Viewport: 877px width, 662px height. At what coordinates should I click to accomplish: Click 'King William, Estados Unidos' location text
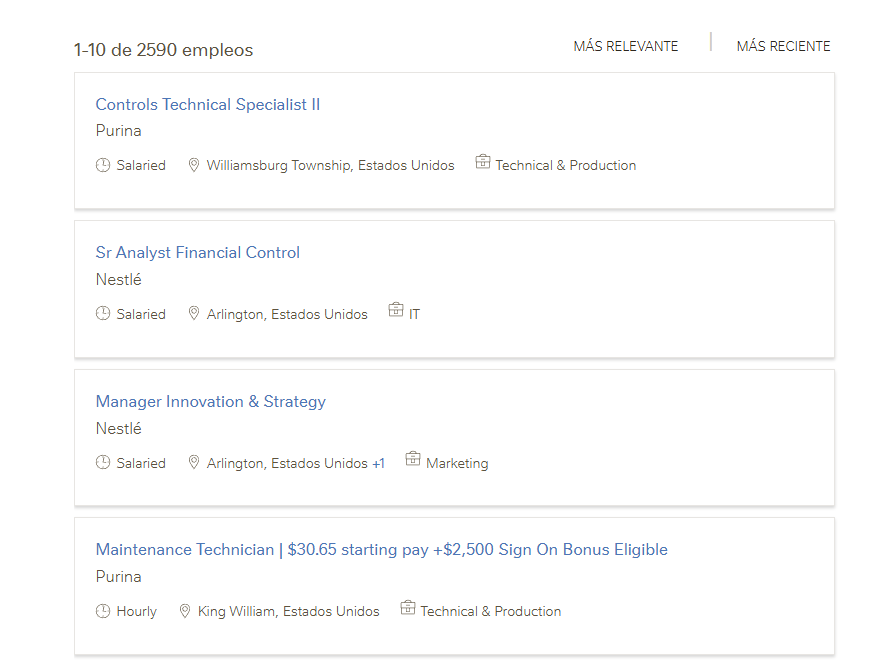(x=289, y=611)
